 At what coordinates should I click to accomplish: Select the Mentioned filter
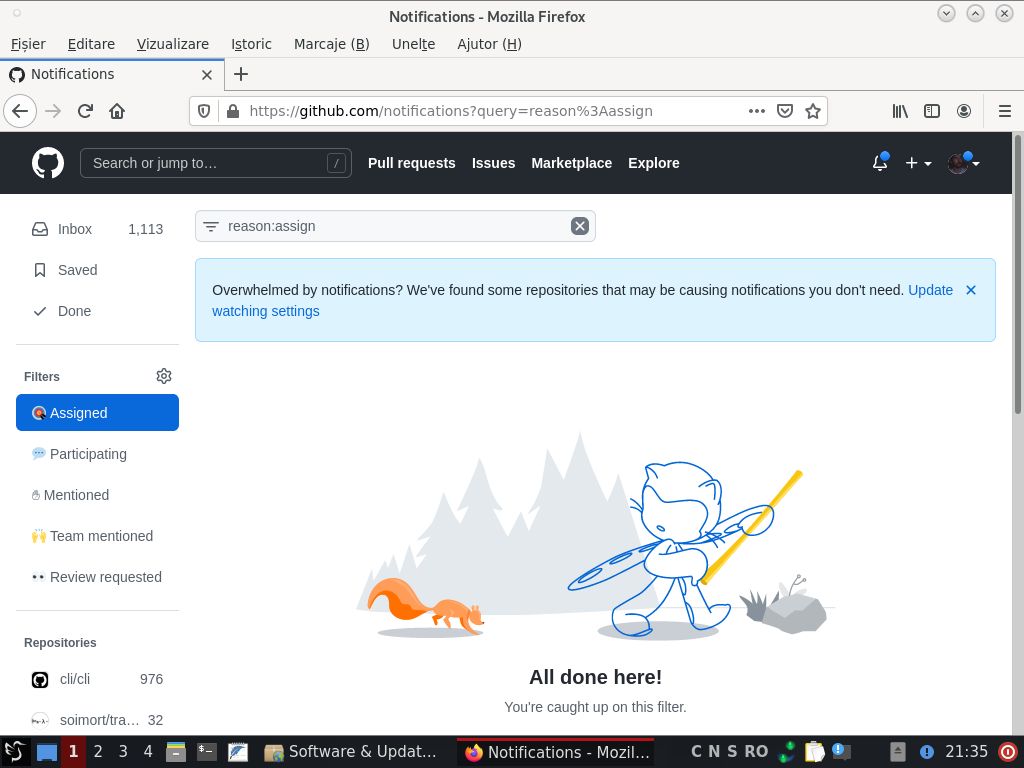point(97,495)
